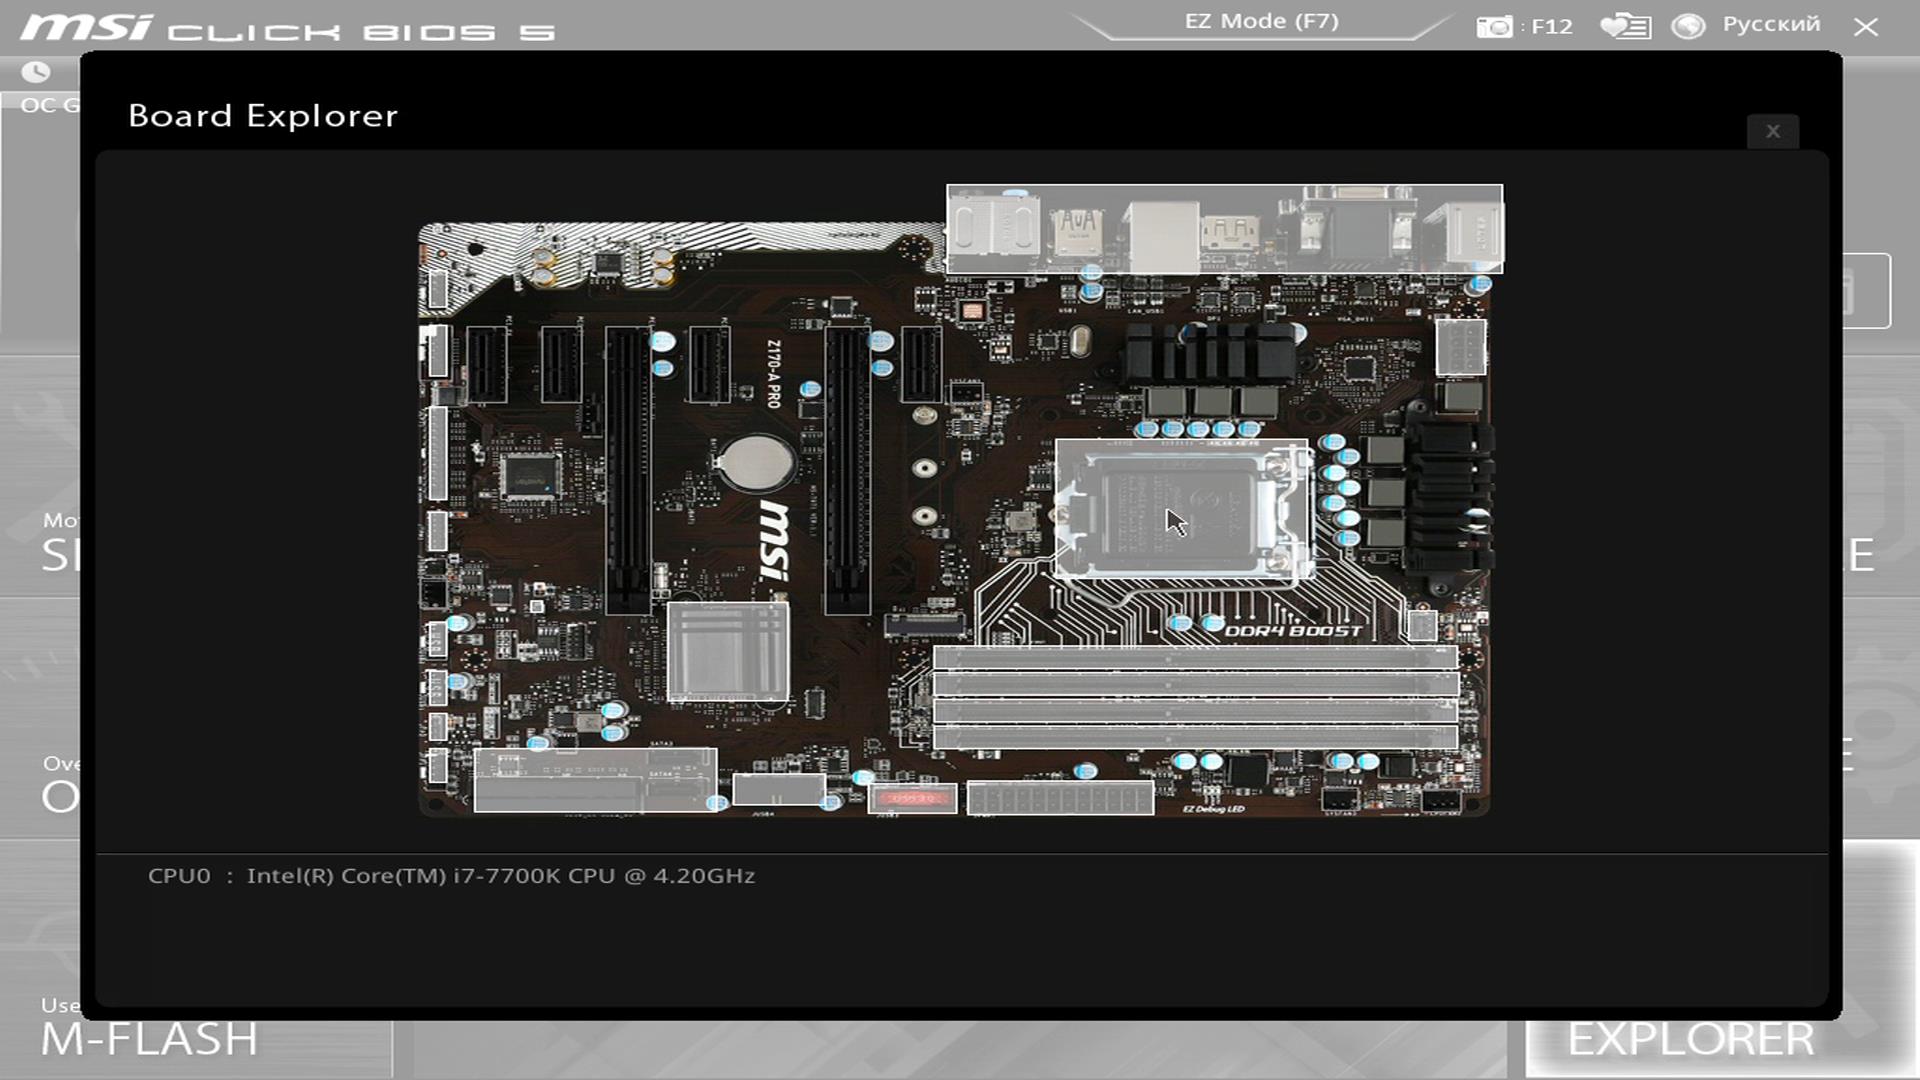Select the highlighted SATA ports block
The width and height of the screenshot is (1920, 1080).
(595, 780)
